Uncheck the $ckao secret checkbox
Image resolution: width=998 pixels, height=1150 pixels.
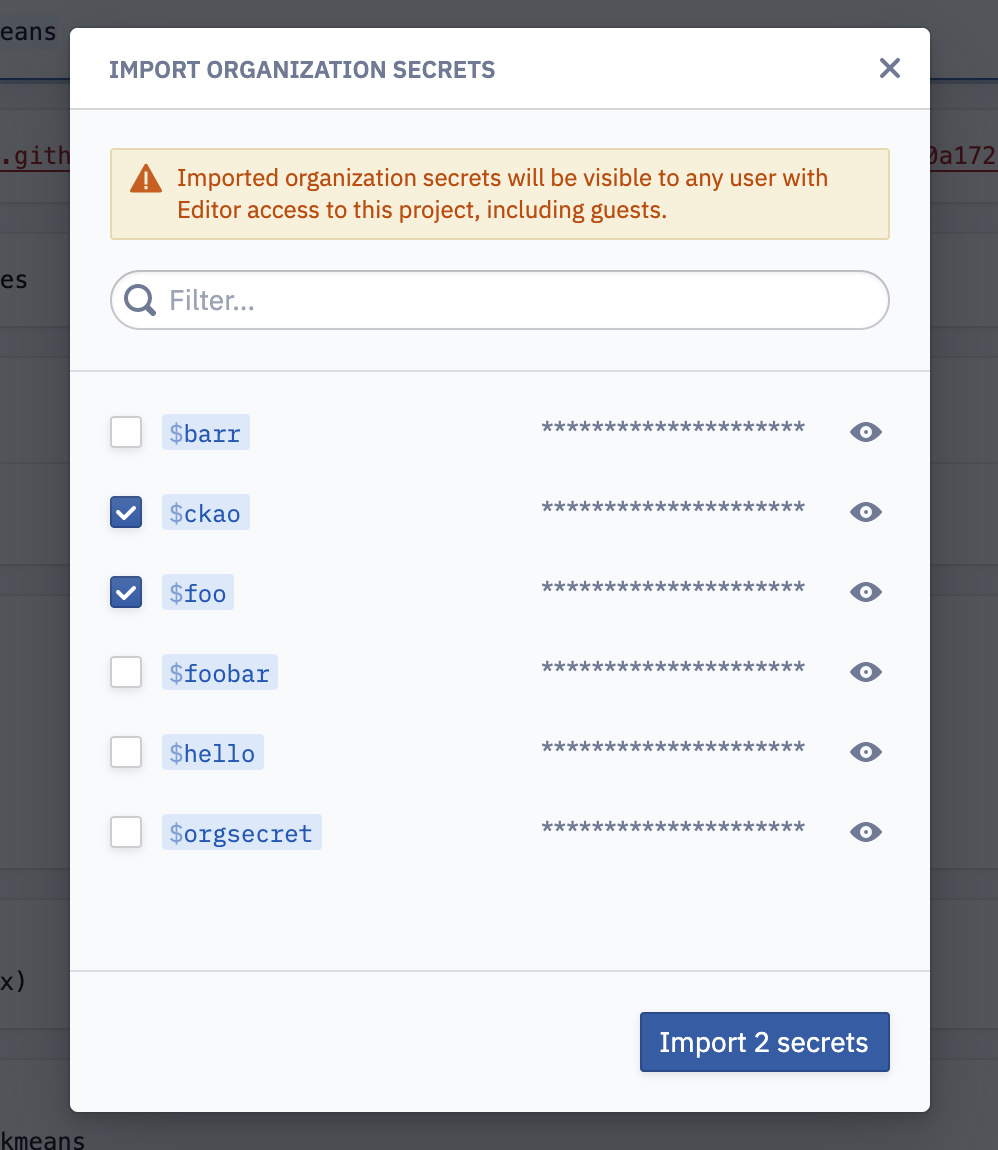tap(126, 512)
